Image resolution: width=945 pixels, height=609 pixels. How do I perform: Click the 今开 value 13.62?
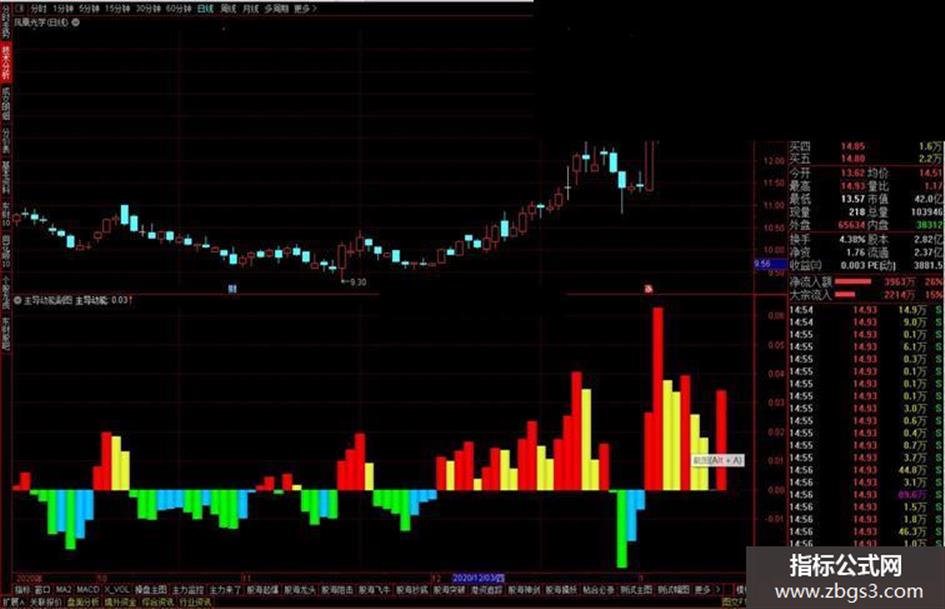click(853, 173)
